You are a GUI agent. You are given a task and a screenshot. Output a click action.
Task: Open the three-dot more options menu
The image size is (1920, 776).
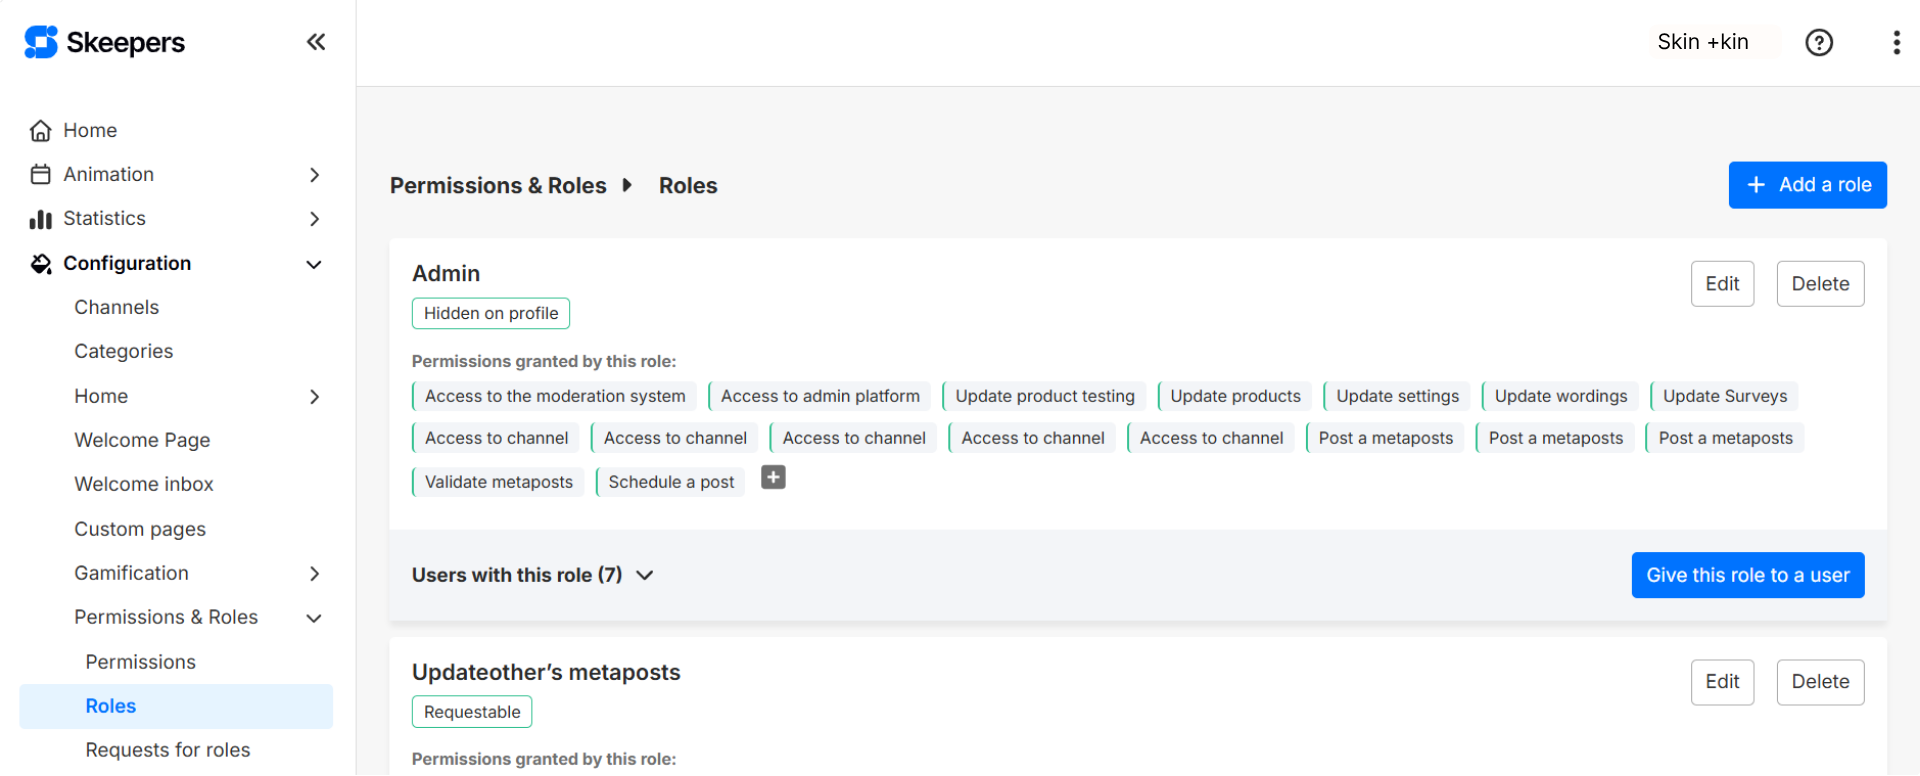[1895, 42]
